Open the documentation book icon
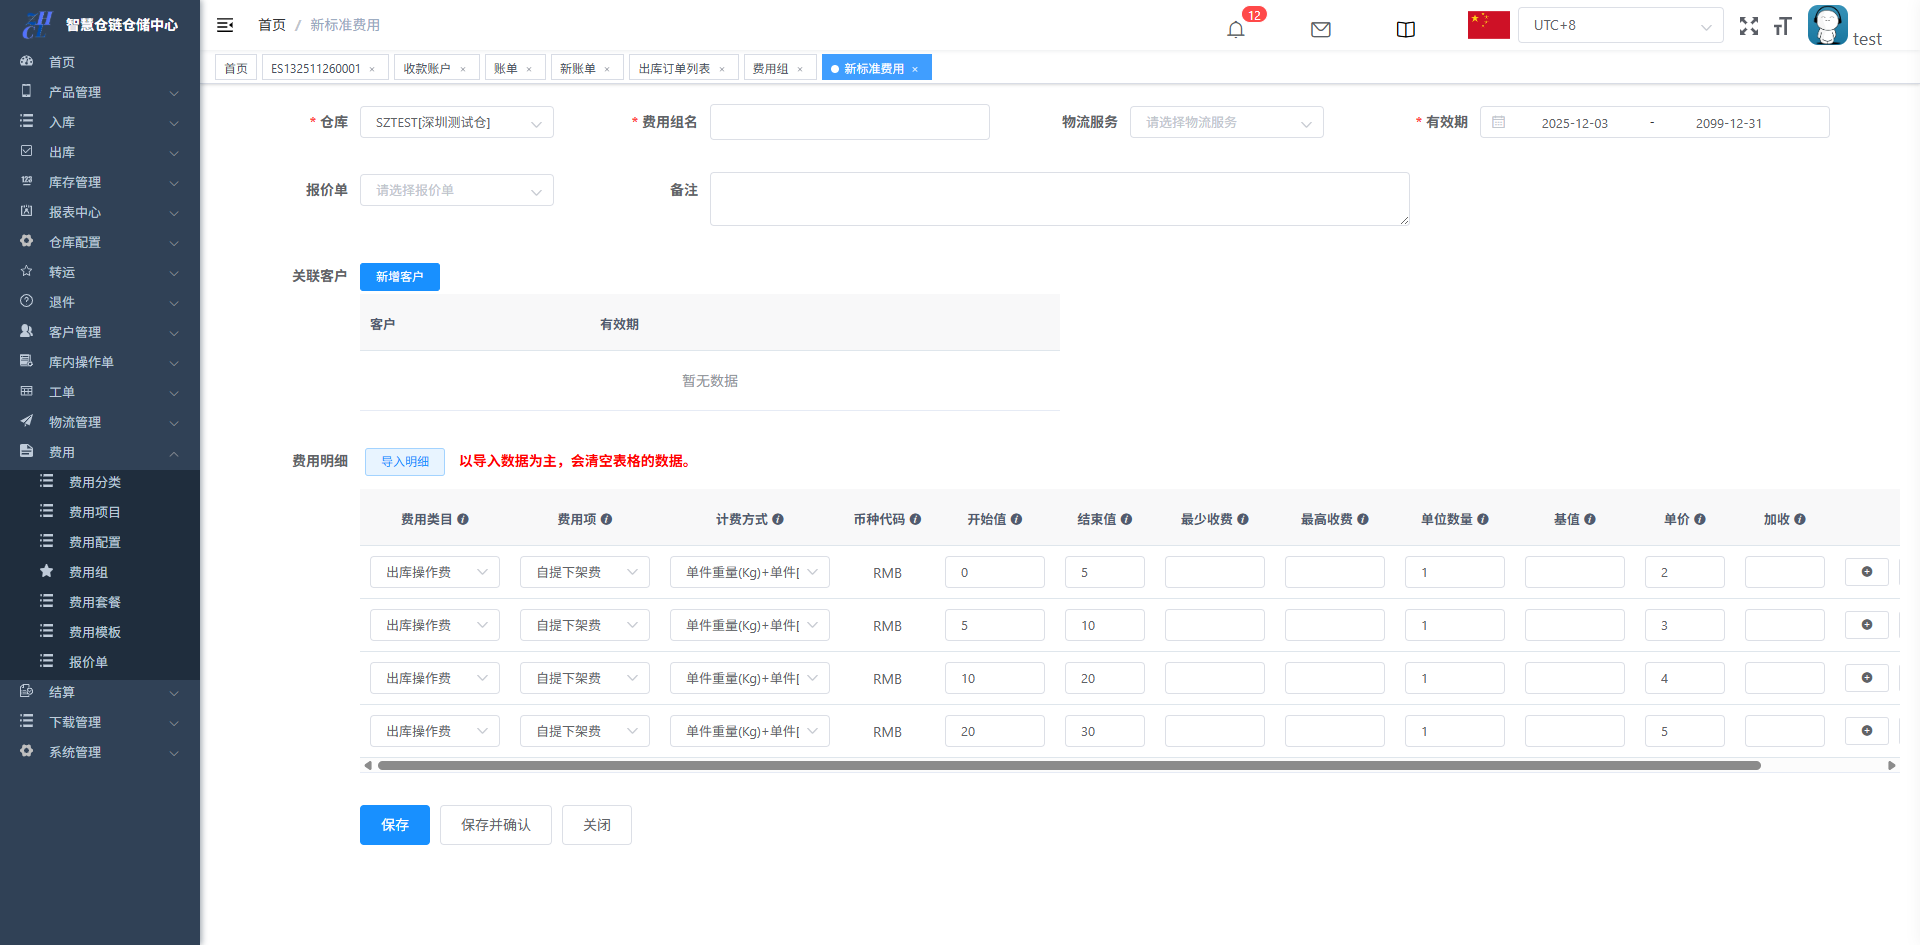1920x945 pixels. click(x=1406, y=29)
